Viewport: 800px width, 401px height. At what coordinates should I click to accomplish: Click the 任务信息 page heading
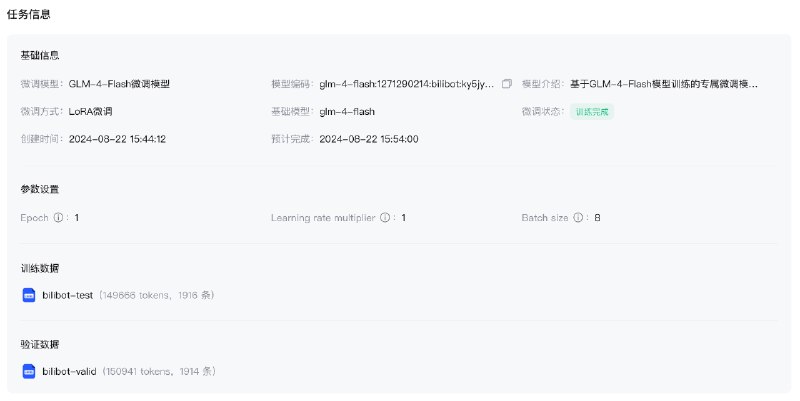pos(29,14)
